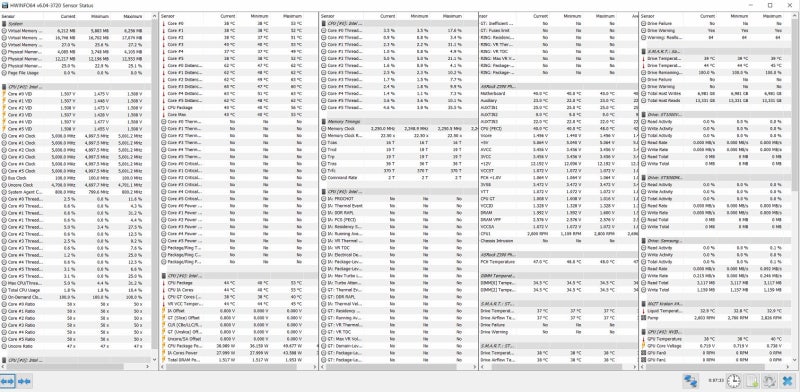Viewport: 800px width, 392px height.
Task: Select the Motherboard temperature row
Action: pos(558,94)
